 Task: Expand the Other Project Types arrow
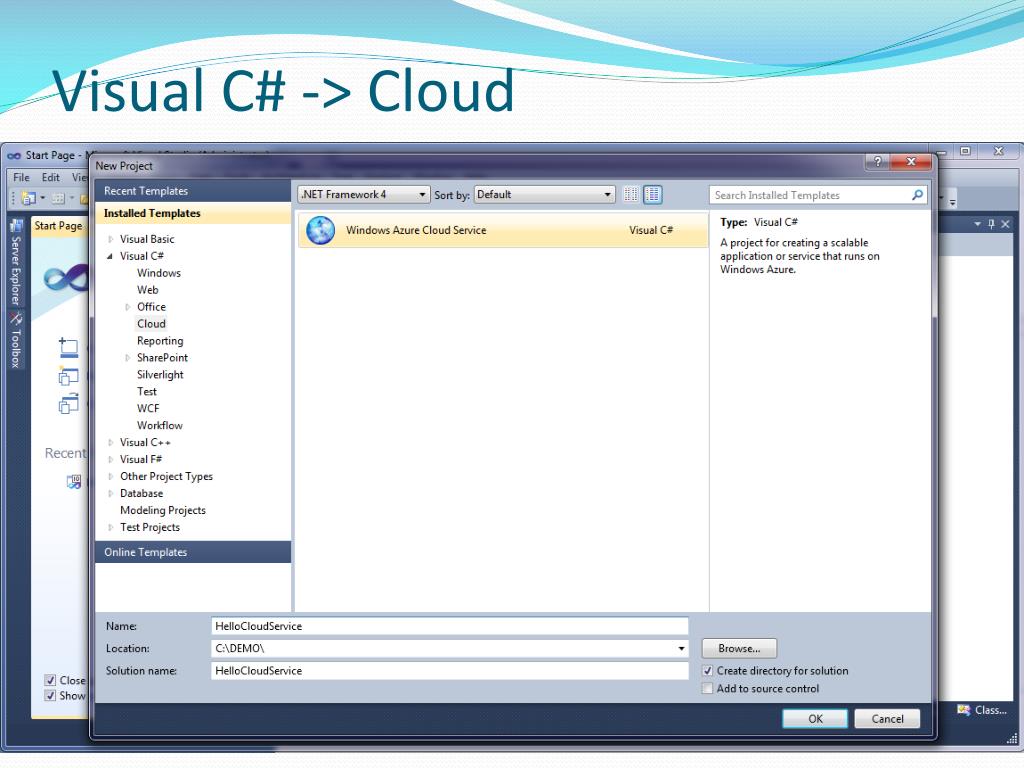pos(110,477)
